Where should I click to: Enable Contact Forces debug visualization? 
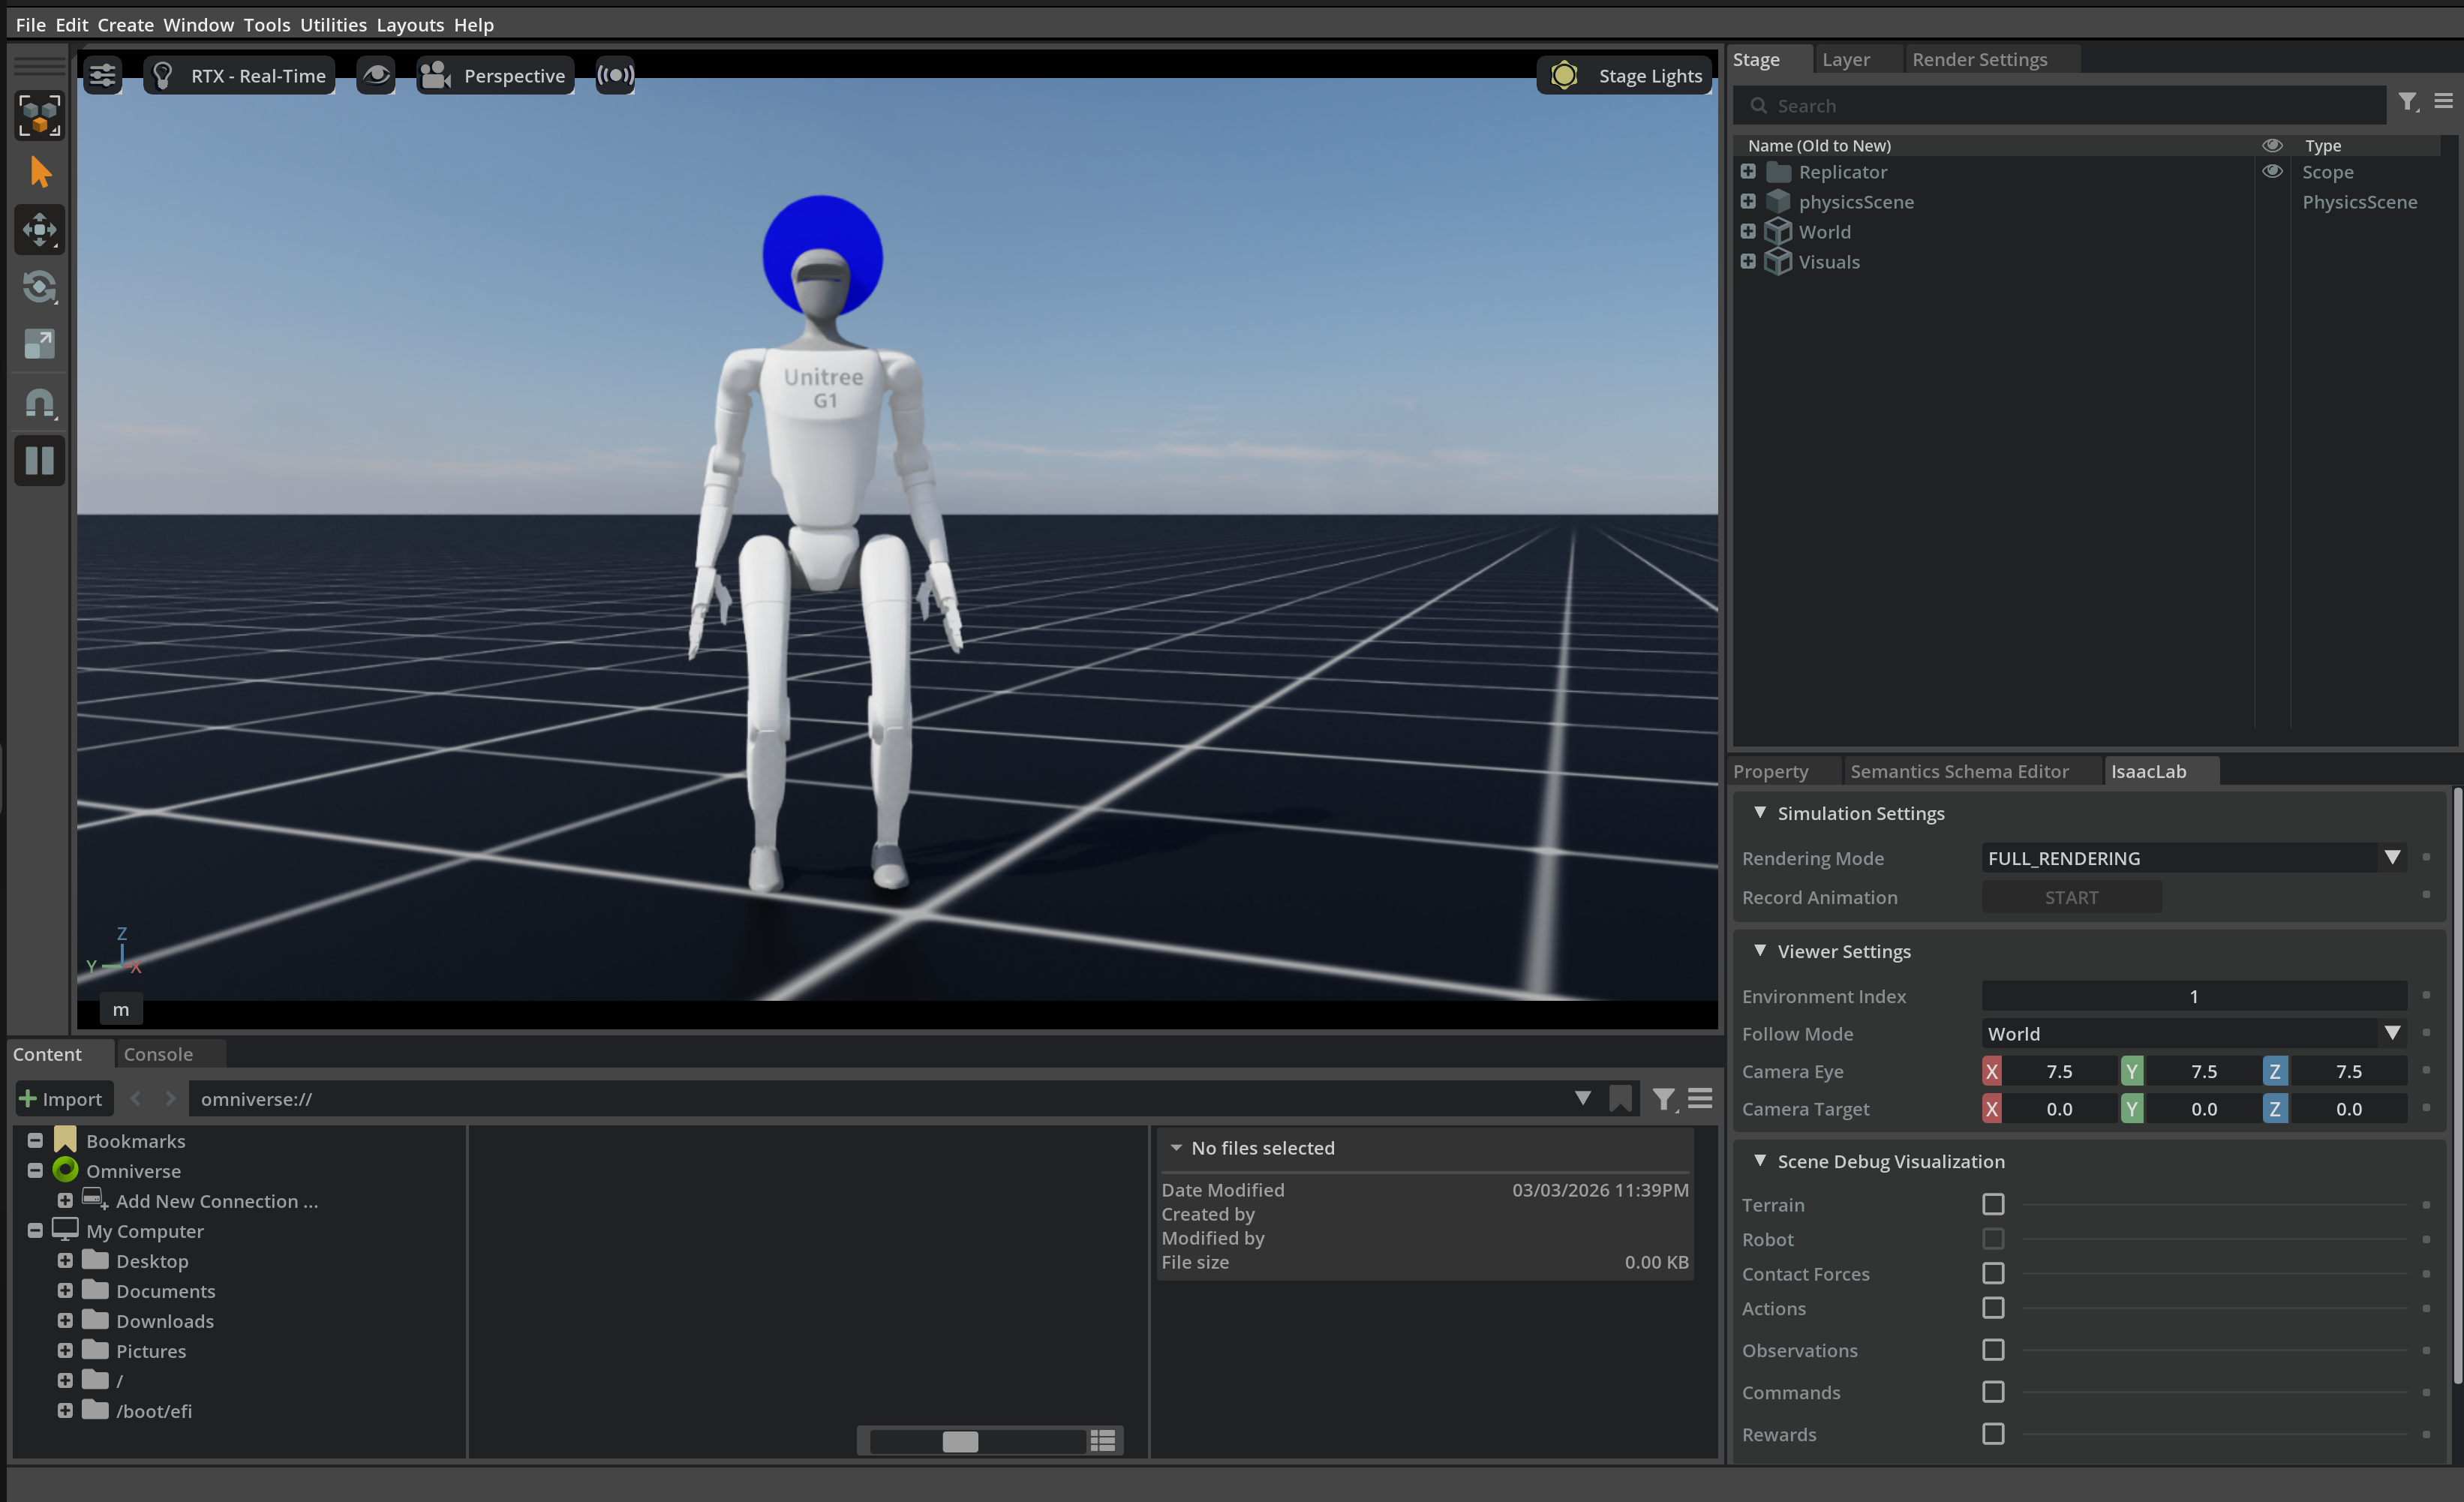tap(1994, 1273)
